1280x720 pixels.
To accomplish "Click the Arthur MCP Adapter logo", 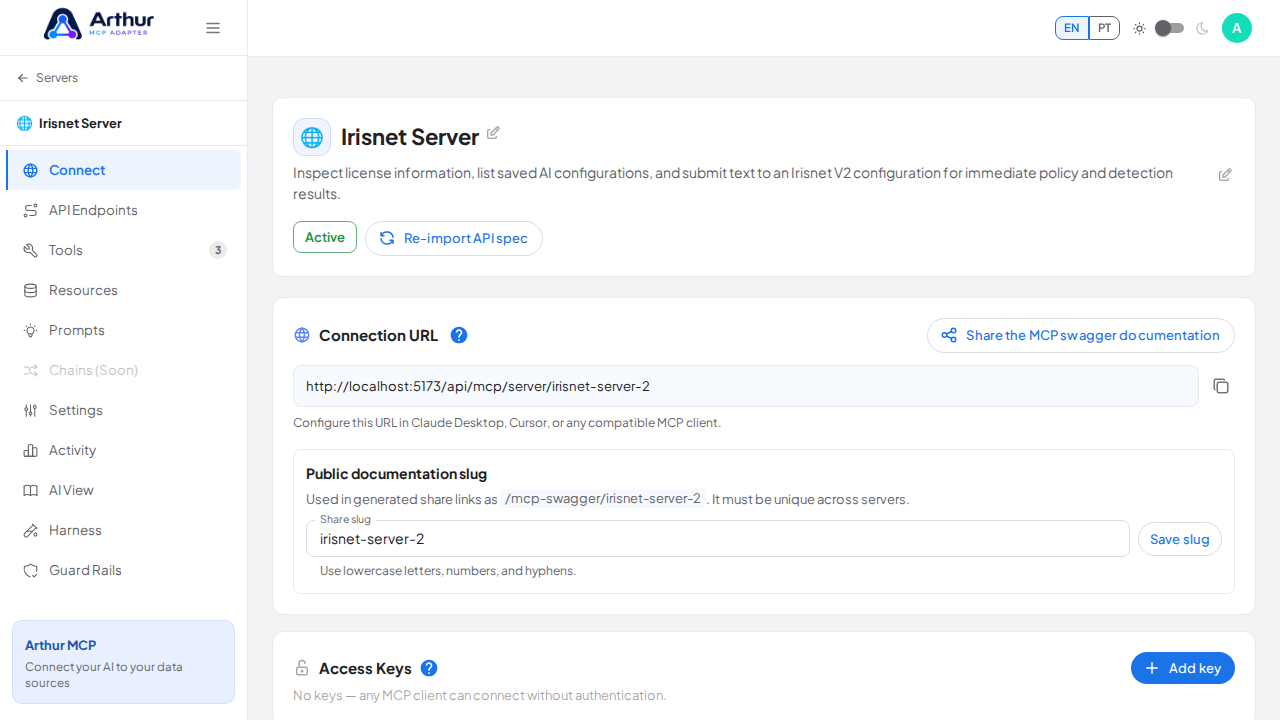I will pyautogui.click(x=97, y=24).
